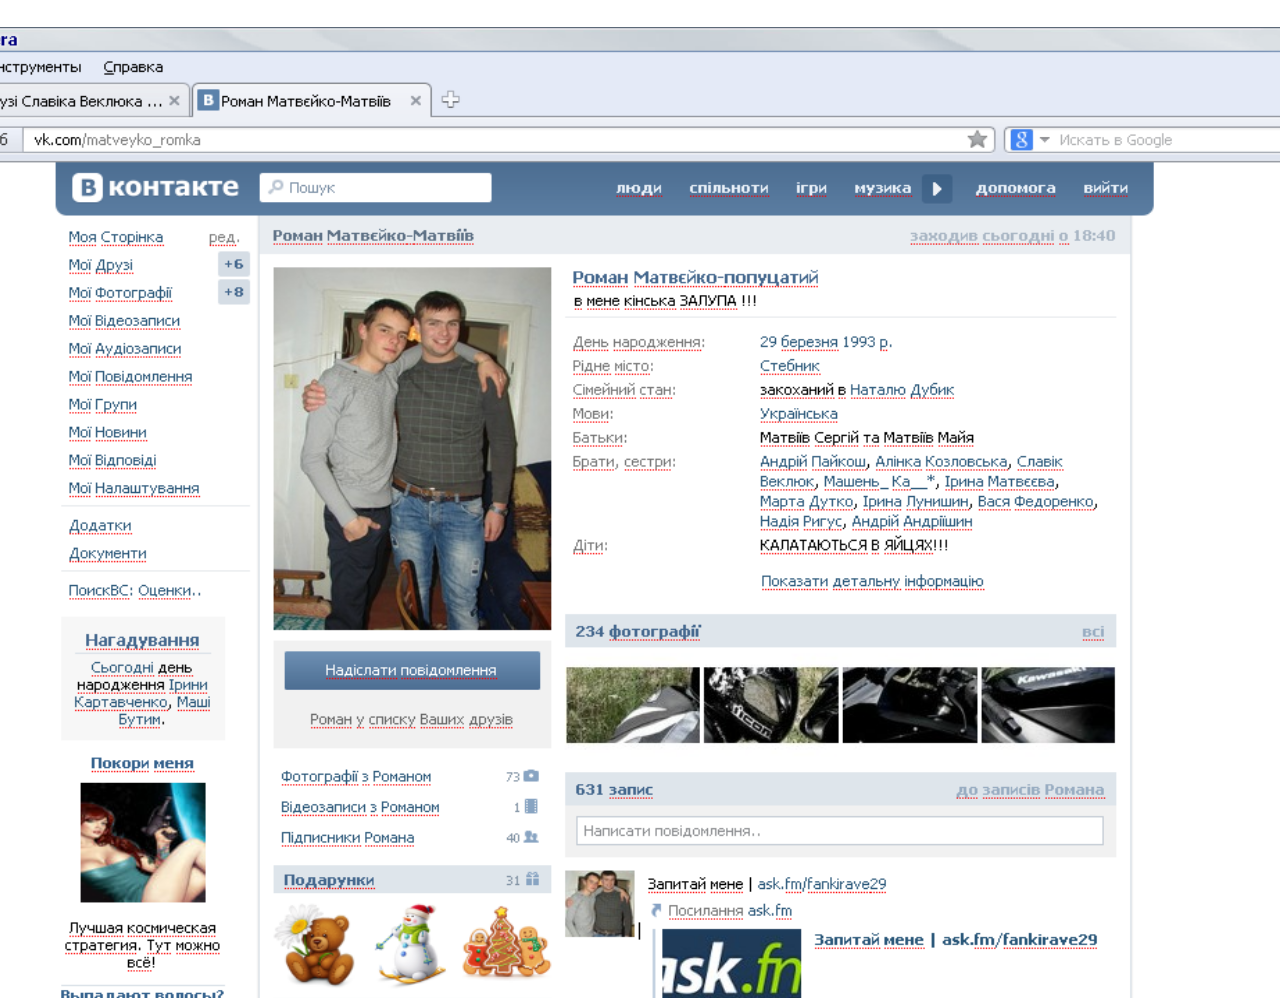
Task: Open Мої Друзі in the sidebar
Action: click(x=101, y=265)
